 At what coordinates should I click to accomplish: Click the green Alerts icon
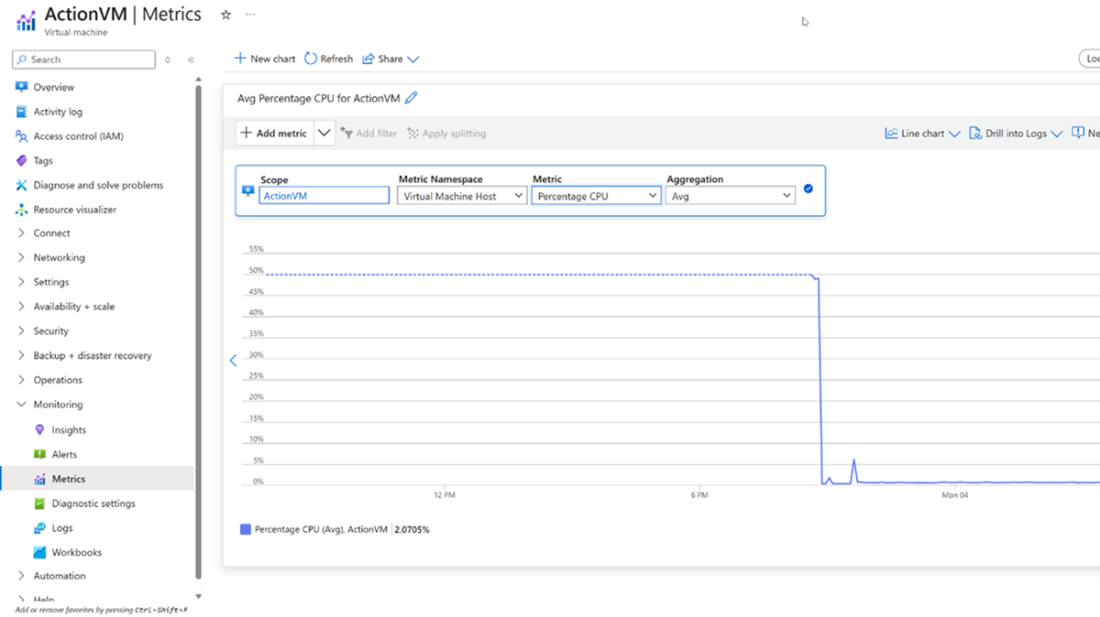(x=39, y=454)
